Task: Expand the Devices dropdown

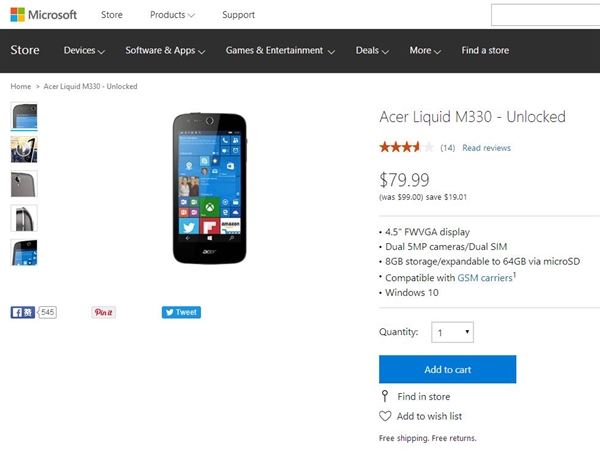Action: 84,51
